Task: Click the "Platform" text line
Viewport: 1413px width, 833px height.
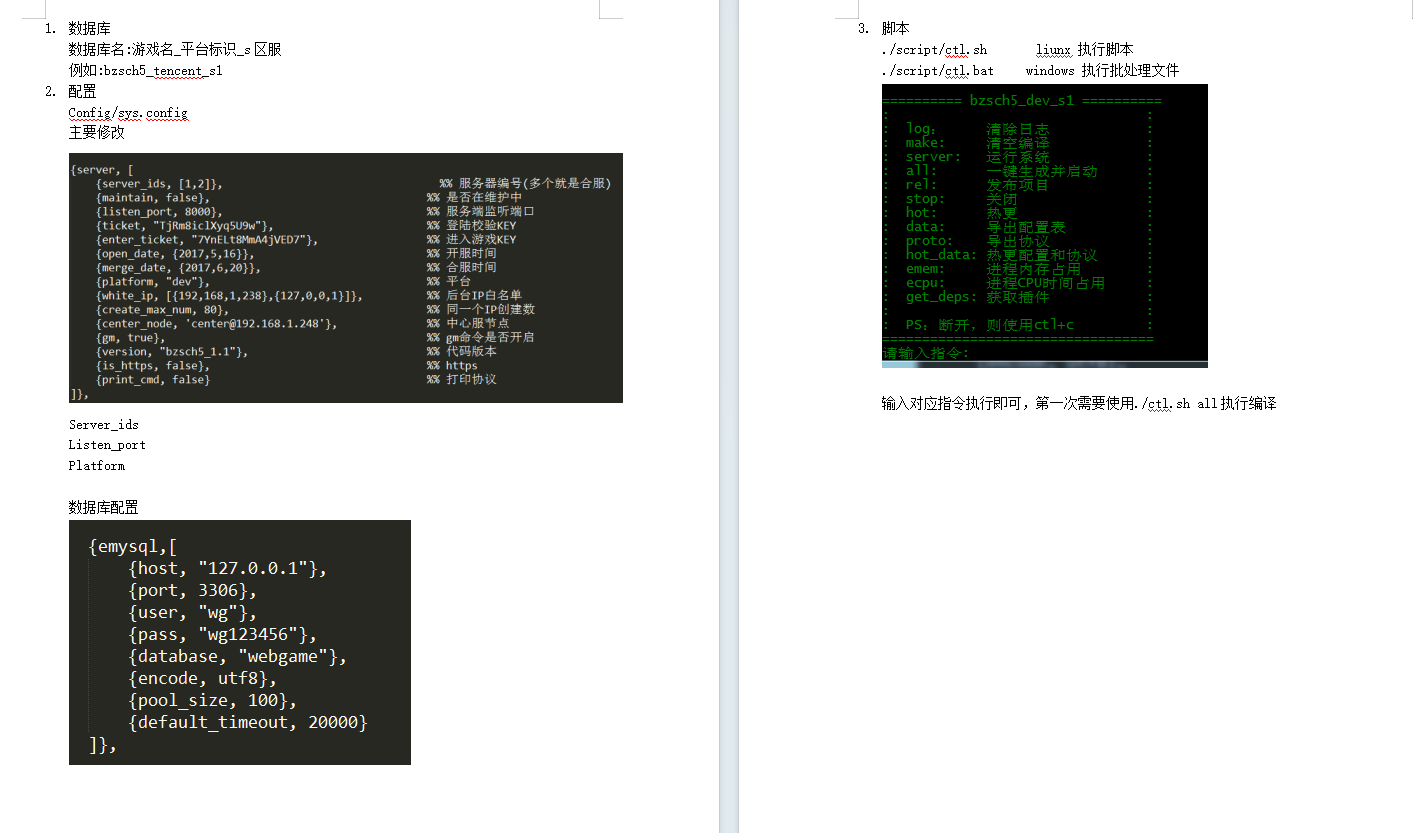Action: [x=96, y=466]
